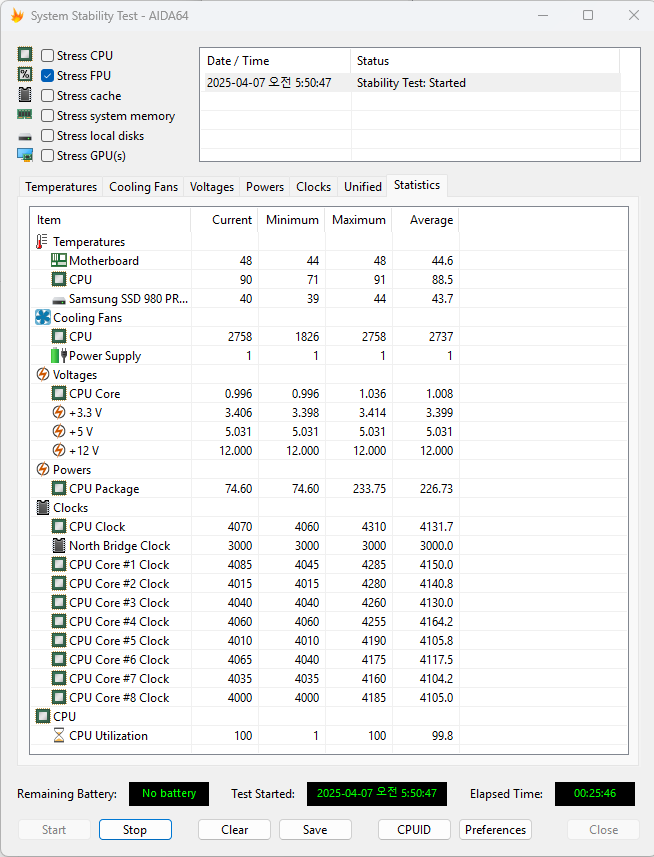Stop the stability test

coord(135,830)
